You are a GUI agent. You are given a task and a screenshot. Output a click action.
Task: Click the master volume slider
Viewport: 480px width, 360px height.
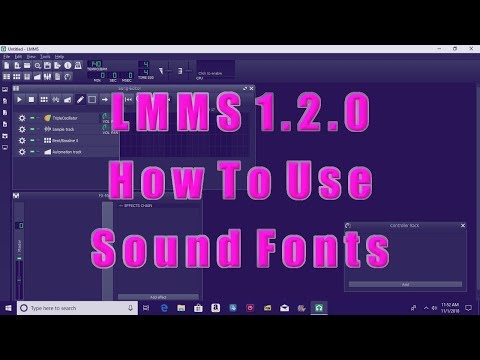point(168,71)
